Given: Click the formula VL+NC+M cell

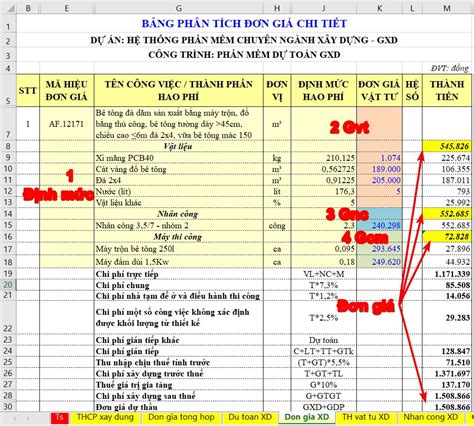Looking at the screenshot, I should [324, 274].
